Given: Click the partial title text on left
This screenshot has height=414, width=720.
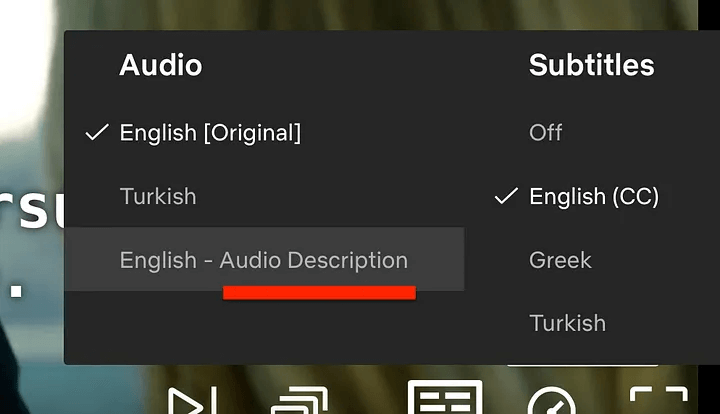Looking at the screenshot, I should (x=32, y=209).
